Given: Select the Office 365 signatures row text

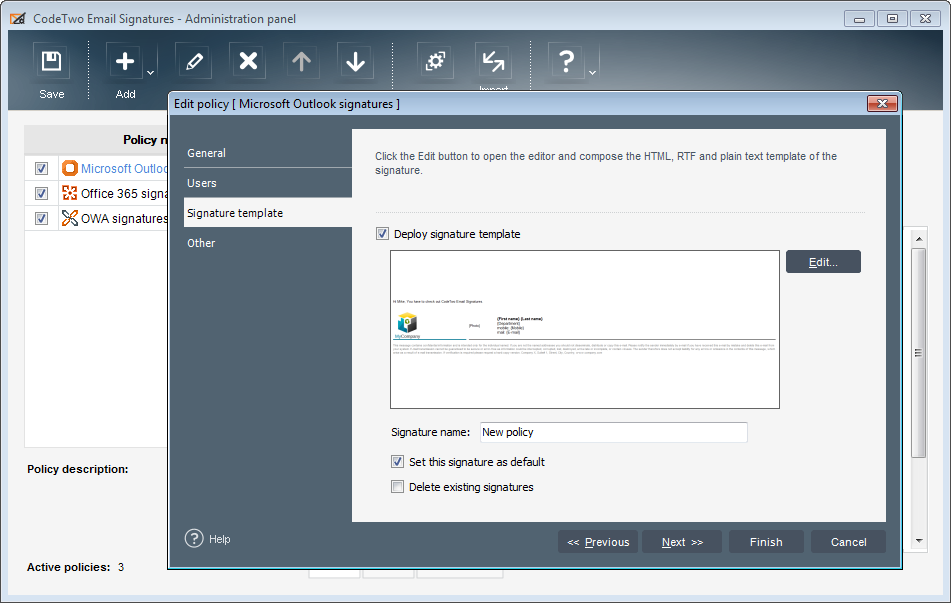Looking at the screenshot, I should 124,194.
